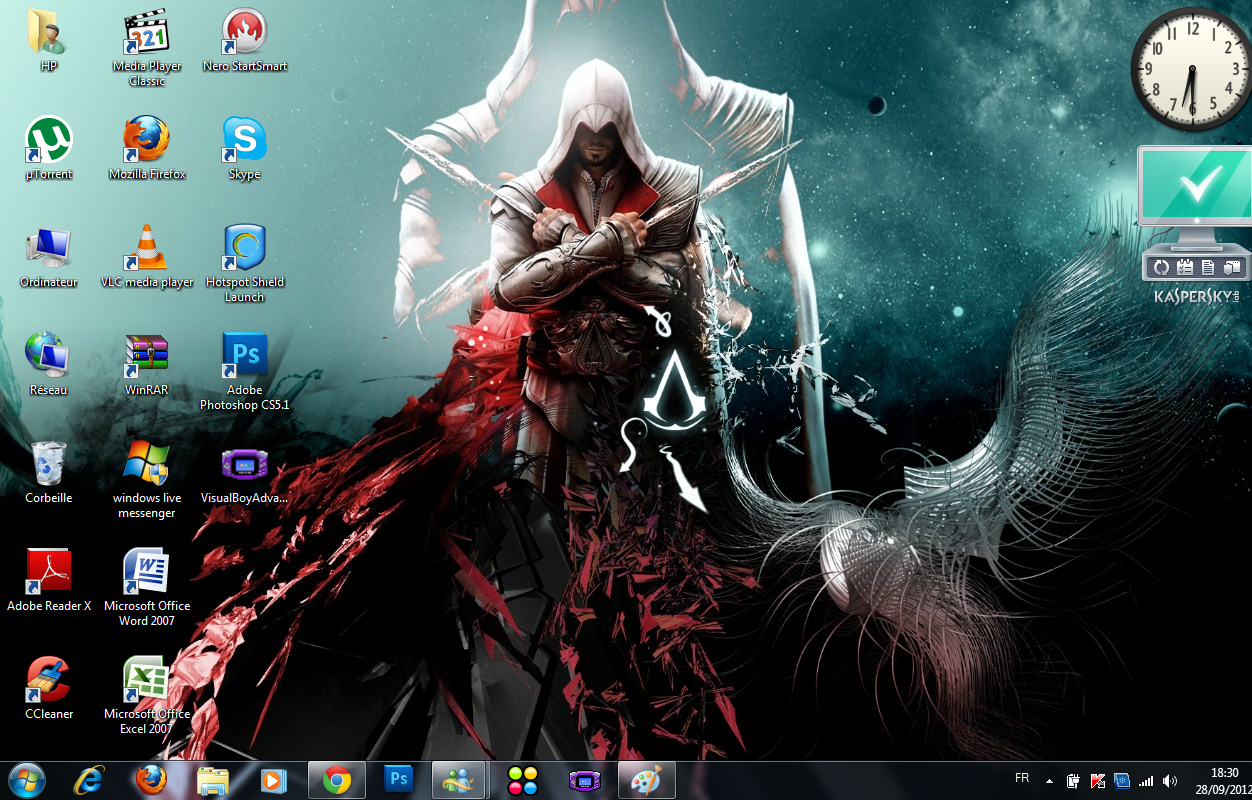The width and height of the screenshot is (1252, 800).
Task: Click the purple Game Boy taskbar icon
Action: tap(584, 780)
